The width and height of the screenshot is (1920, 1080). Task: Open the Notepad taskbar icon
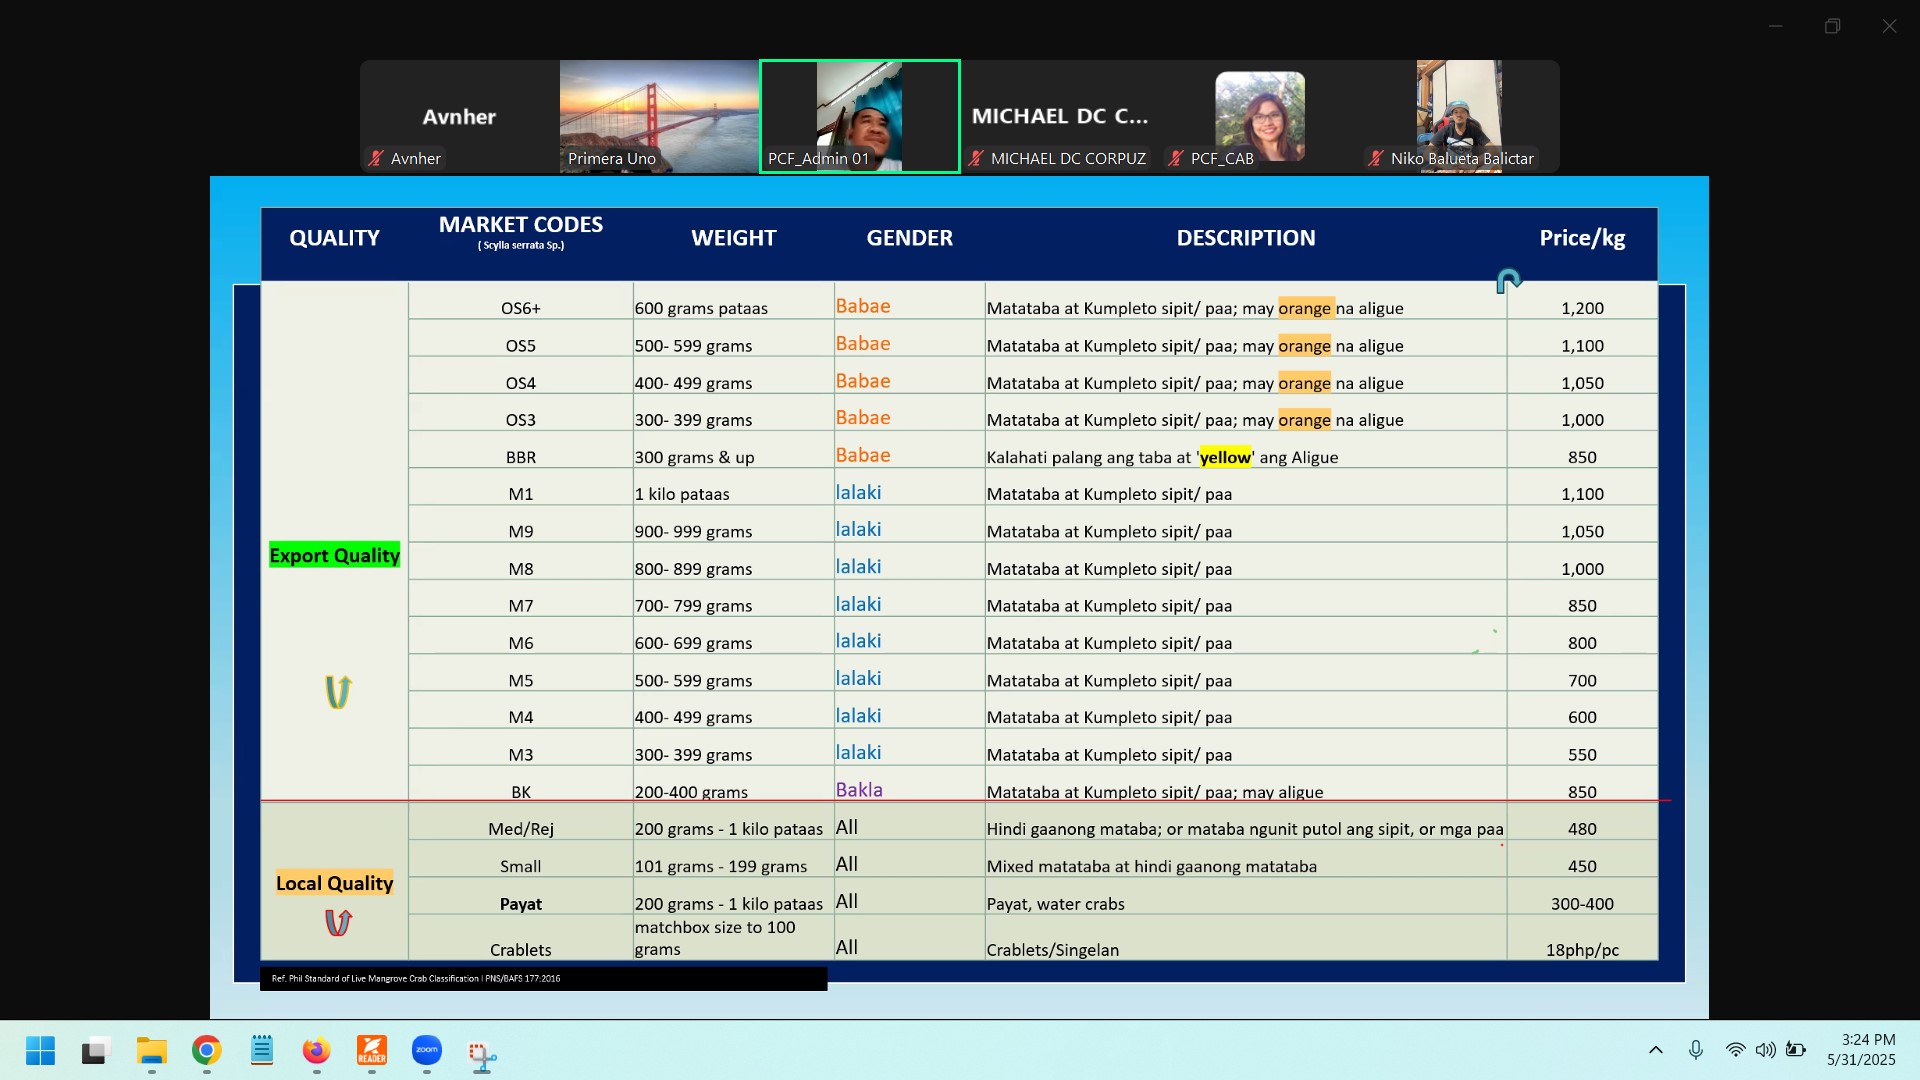click(262, 1051)
